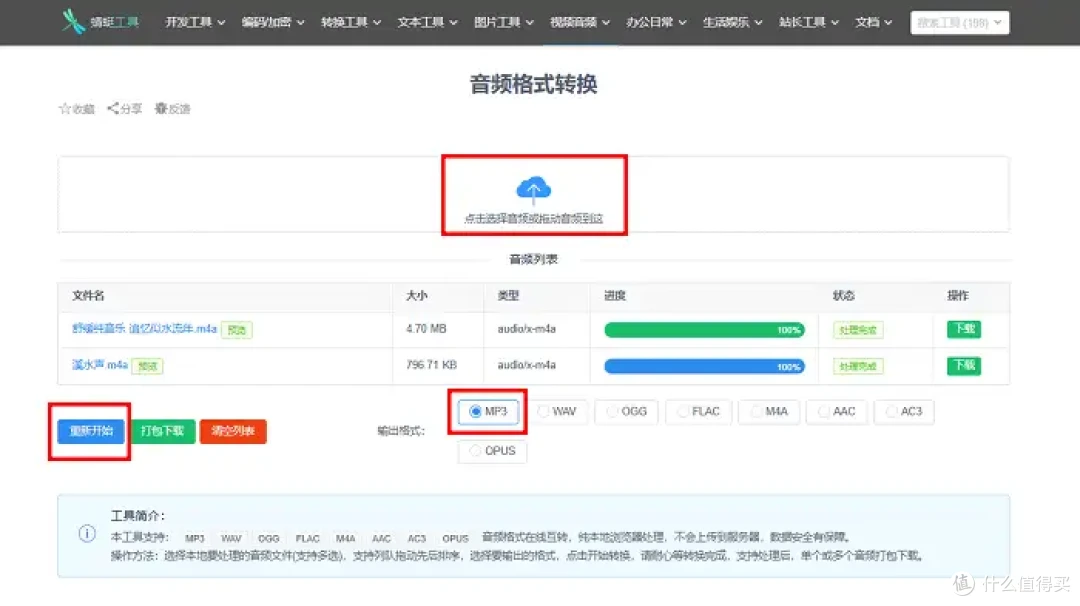Click the 音频格式转换 page title
Viewport: 1080px width, 606px height.
pyautogui.click(x=534, y=84)
